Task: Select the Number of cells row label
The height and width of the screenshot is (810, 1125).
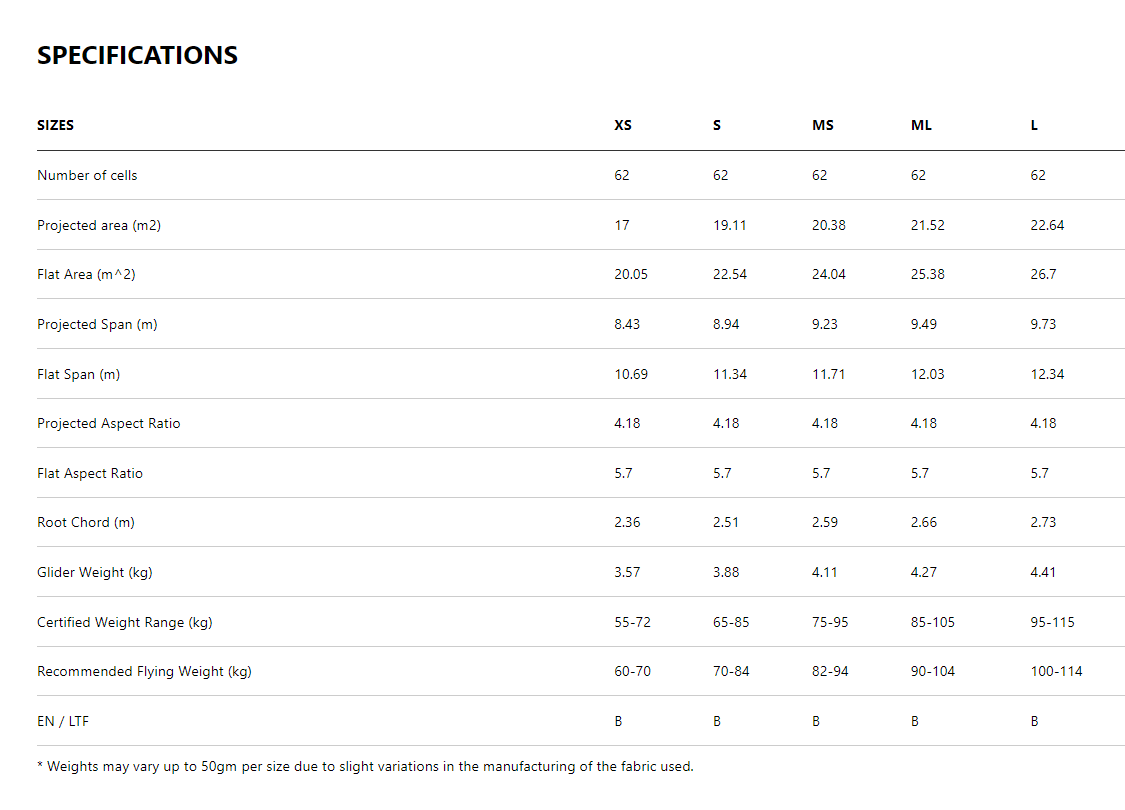Action: point(87,176)
